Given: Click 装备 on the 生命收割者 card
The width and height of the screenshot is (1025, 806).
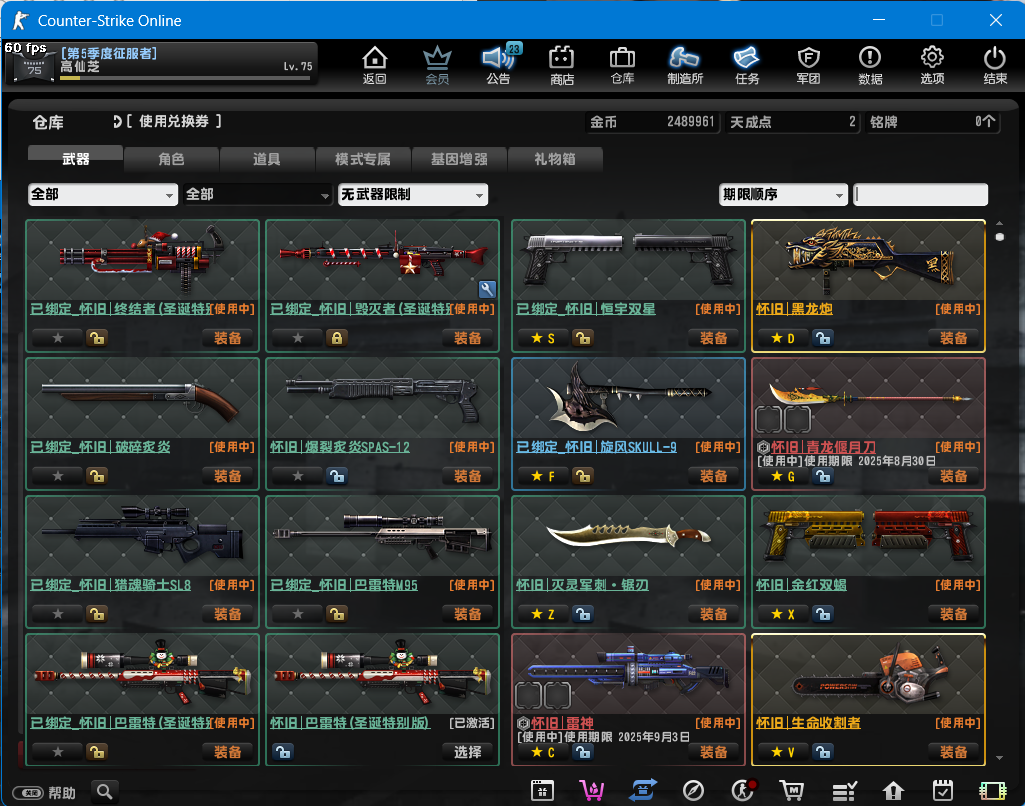Looking at the screenshot, I should [x=954, y=752].
